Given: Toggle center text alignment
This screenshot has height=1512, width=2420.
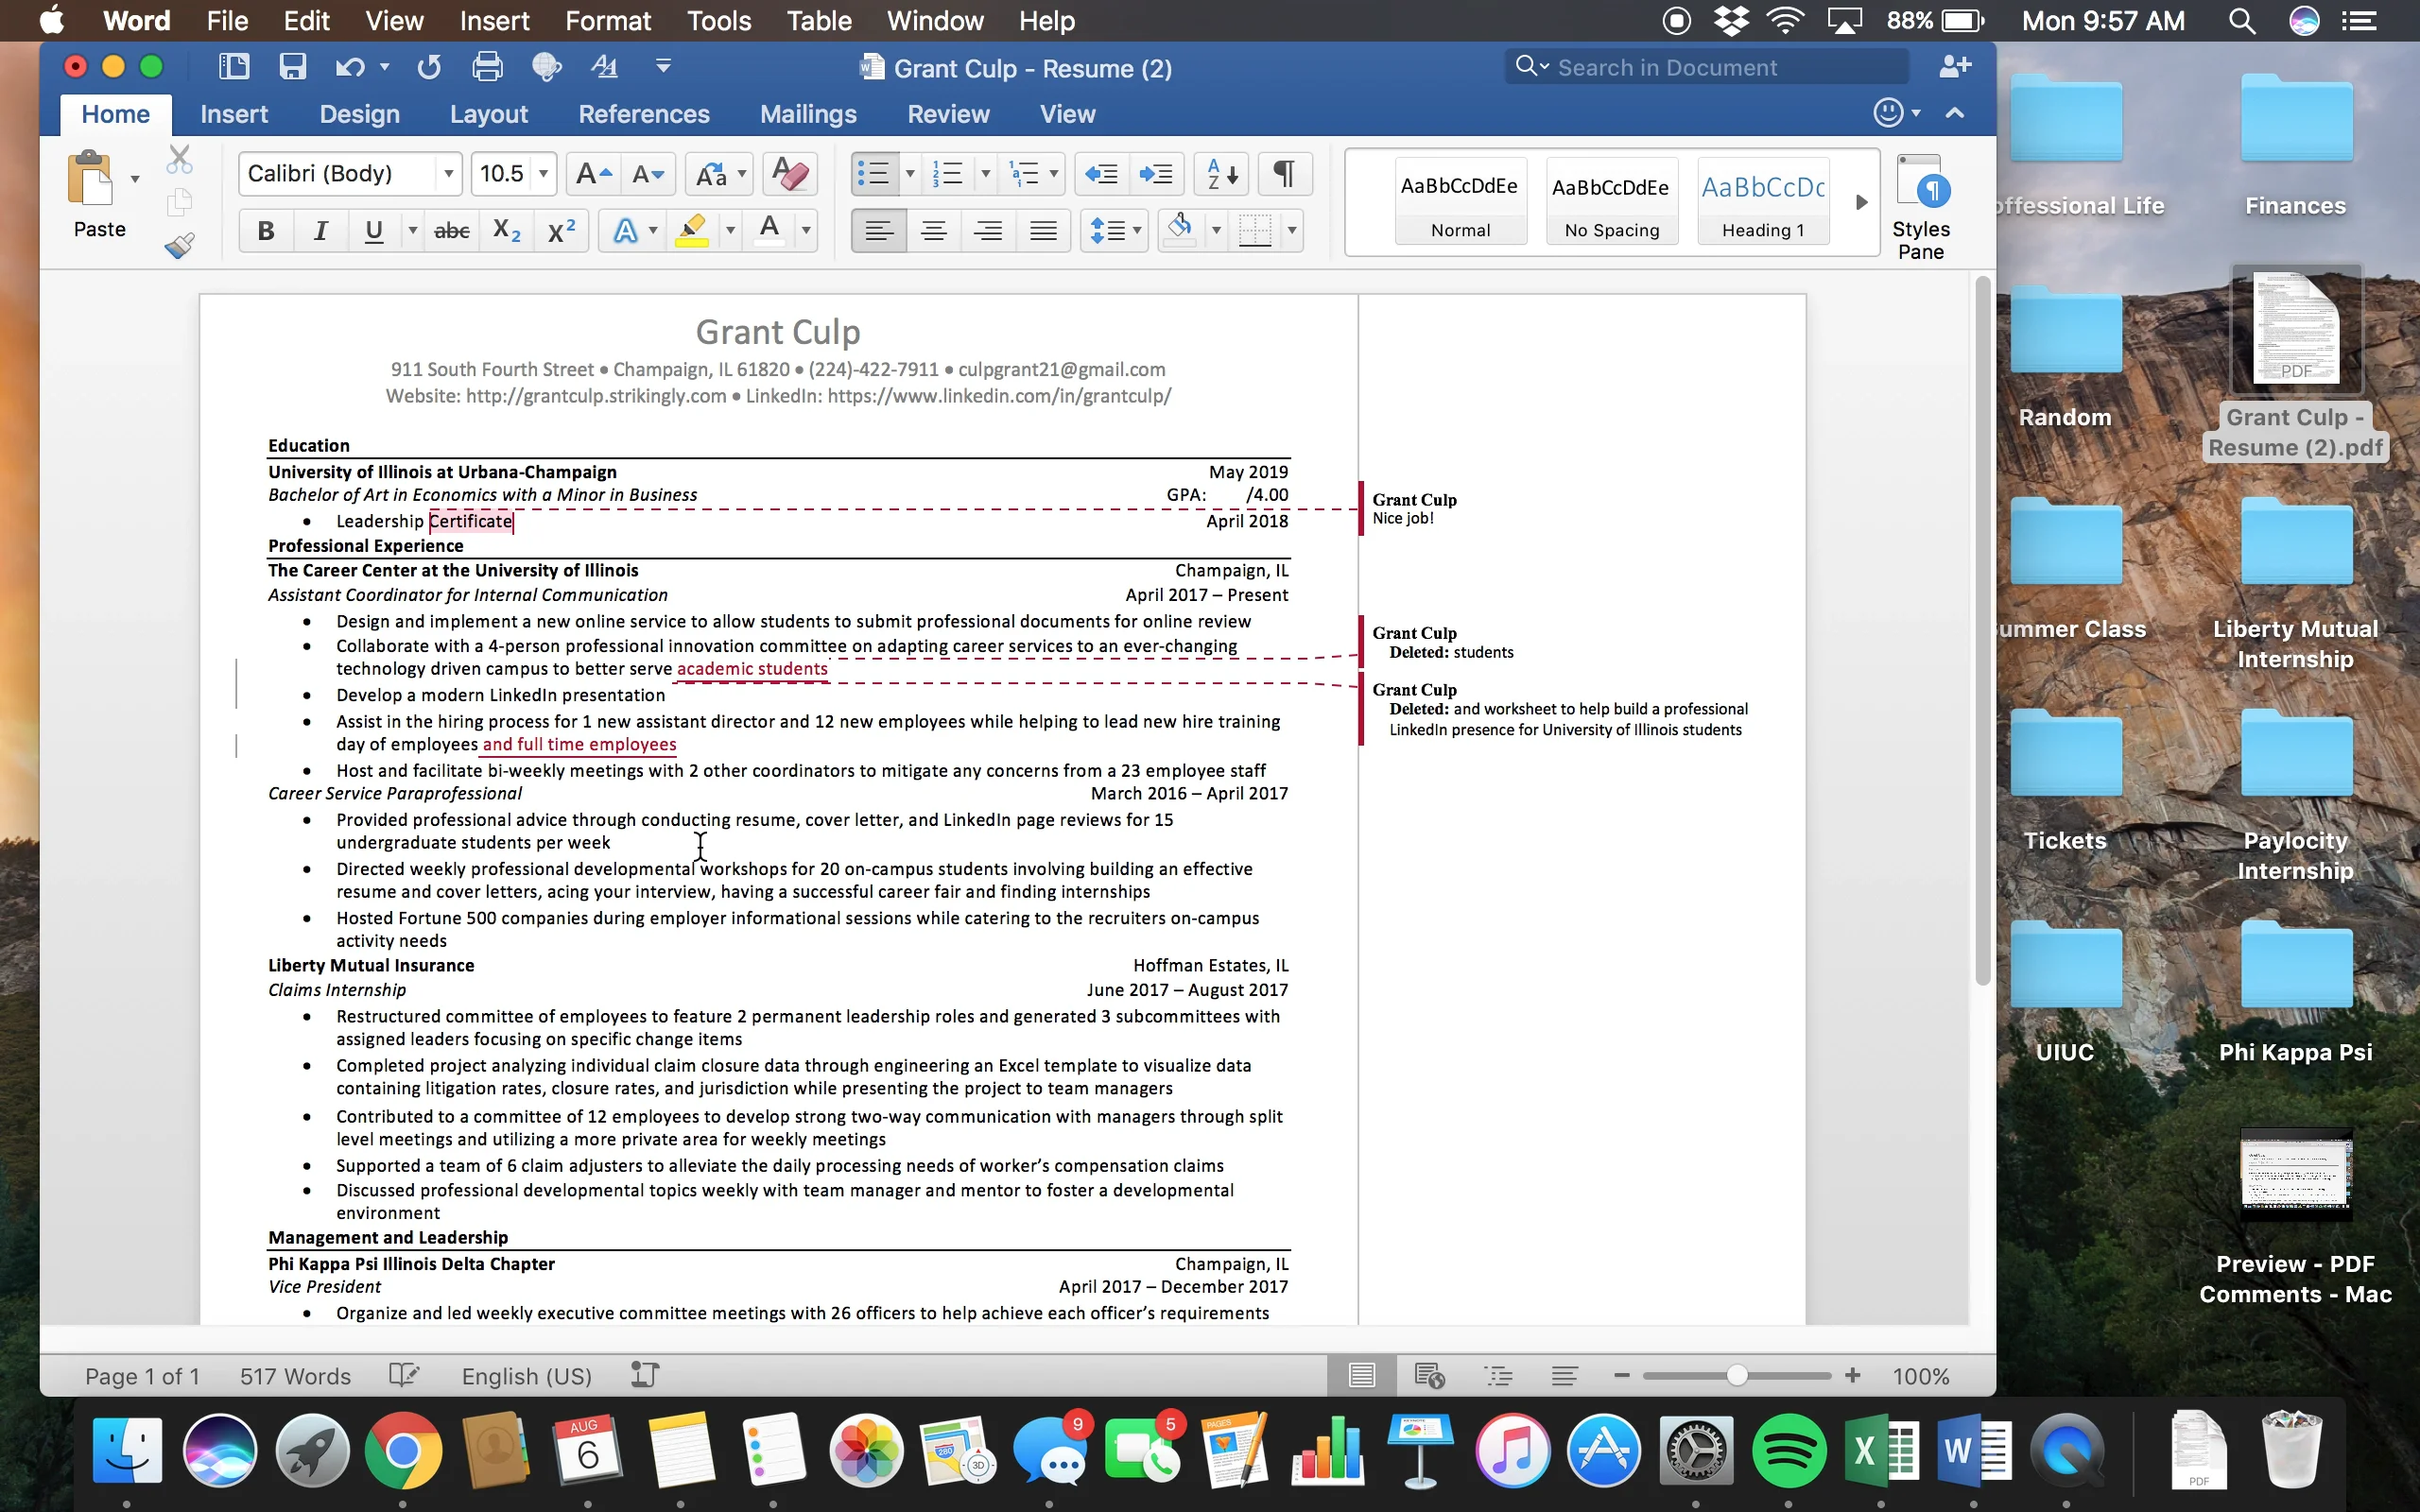Looking at the screenshot, I should coord(934,231).
